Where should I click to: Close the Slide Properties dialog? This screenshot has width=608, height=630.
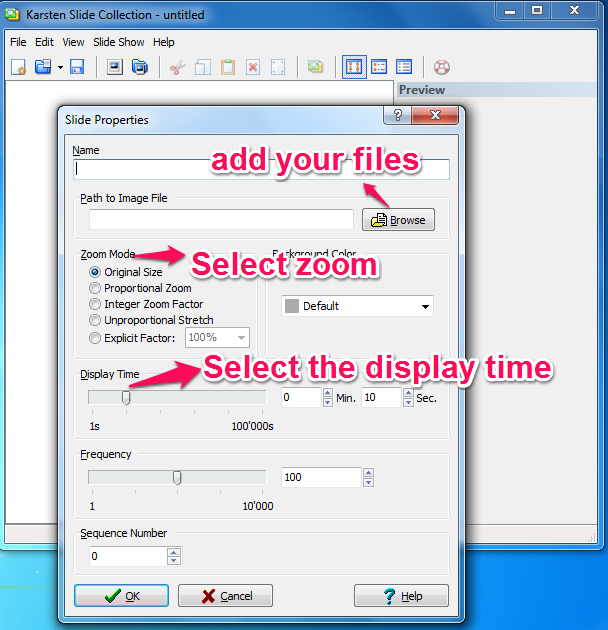tap(435, 115)
